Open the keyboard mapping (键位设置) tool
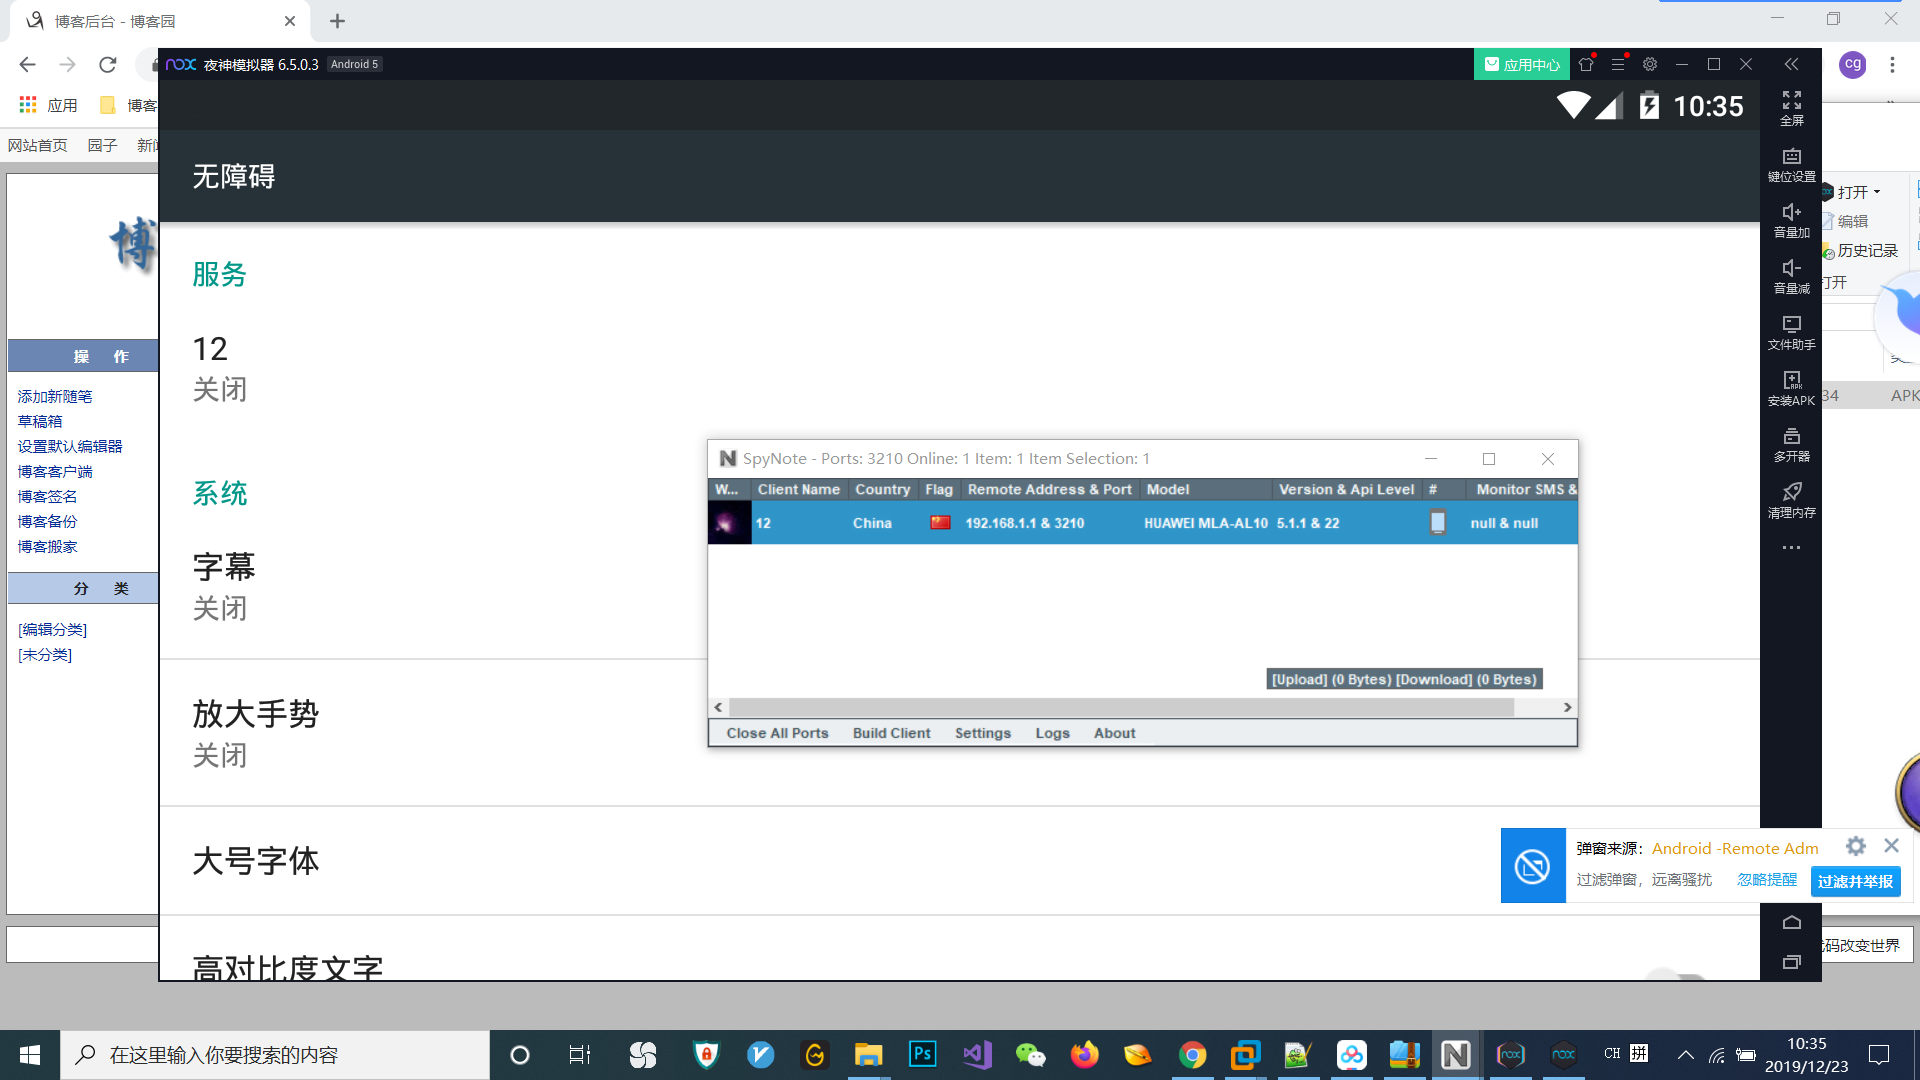Image resolution: width=1920 pixels, height=1080 pixels. (1791, 157)
